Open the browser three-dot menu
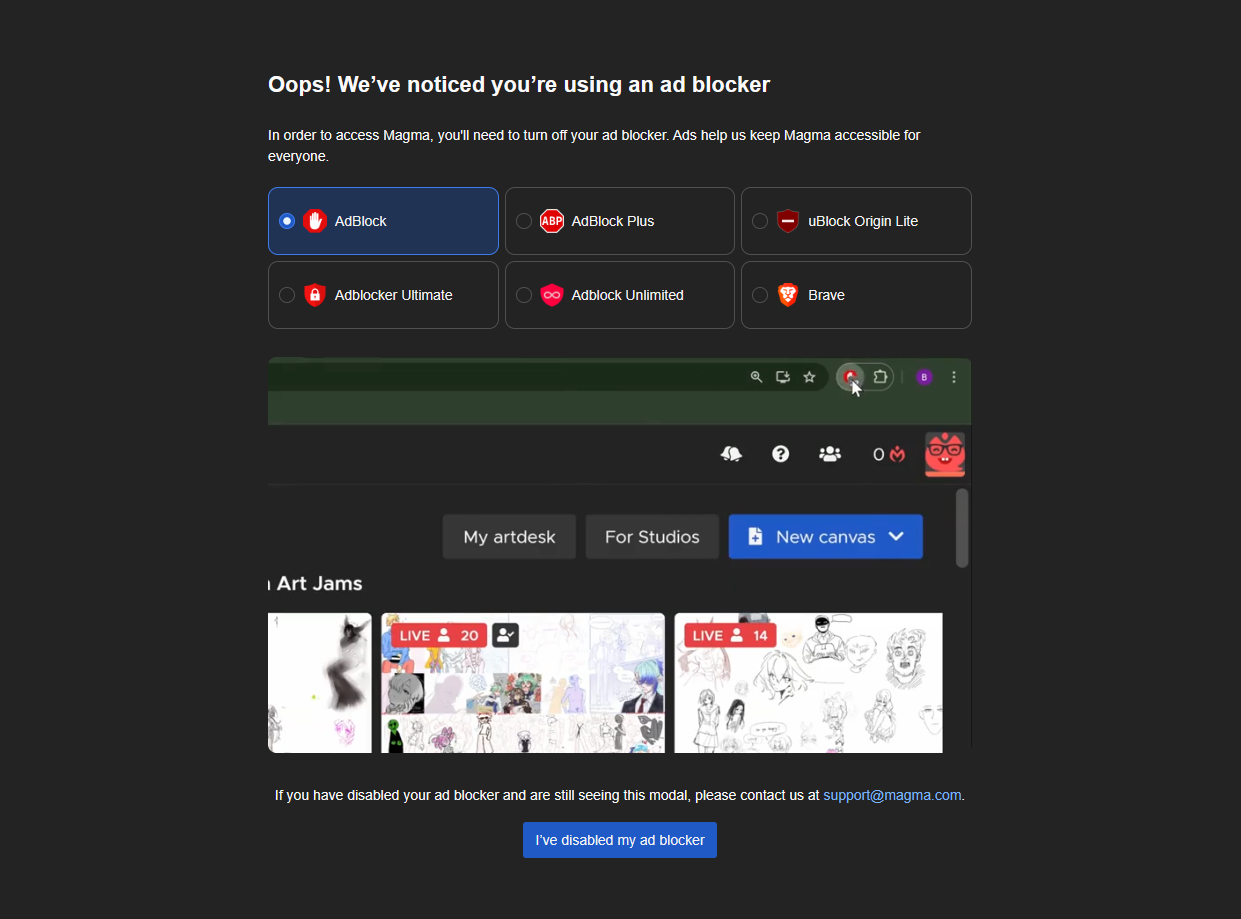1241x919 pixels. coord(954,377)
